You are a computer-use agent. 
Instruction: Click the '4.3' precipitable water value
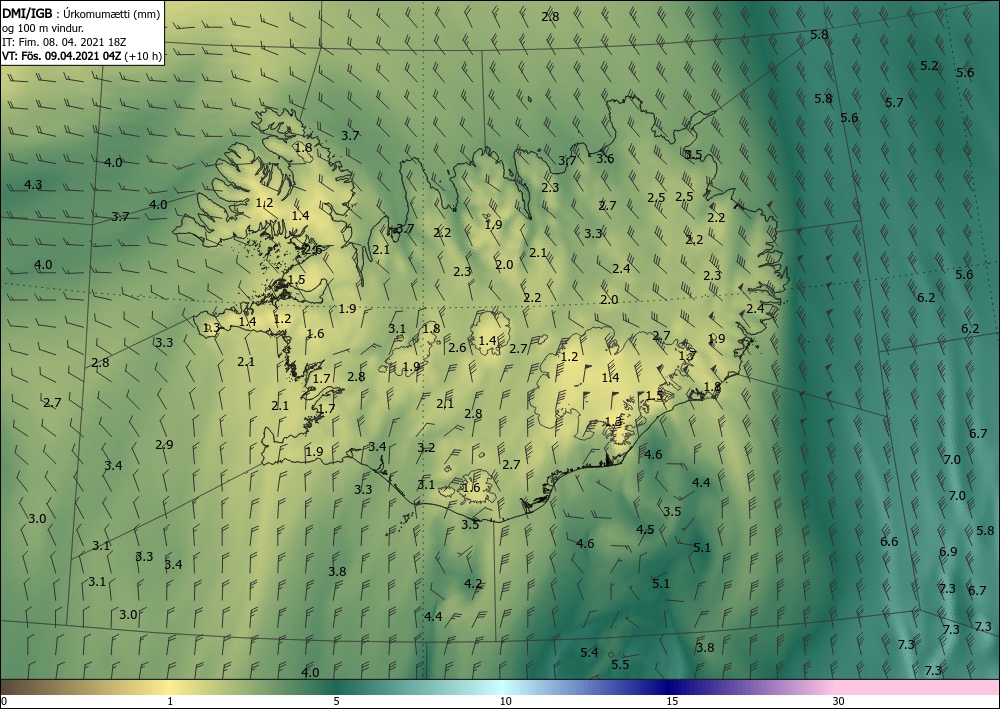click(x=33, y=185)
